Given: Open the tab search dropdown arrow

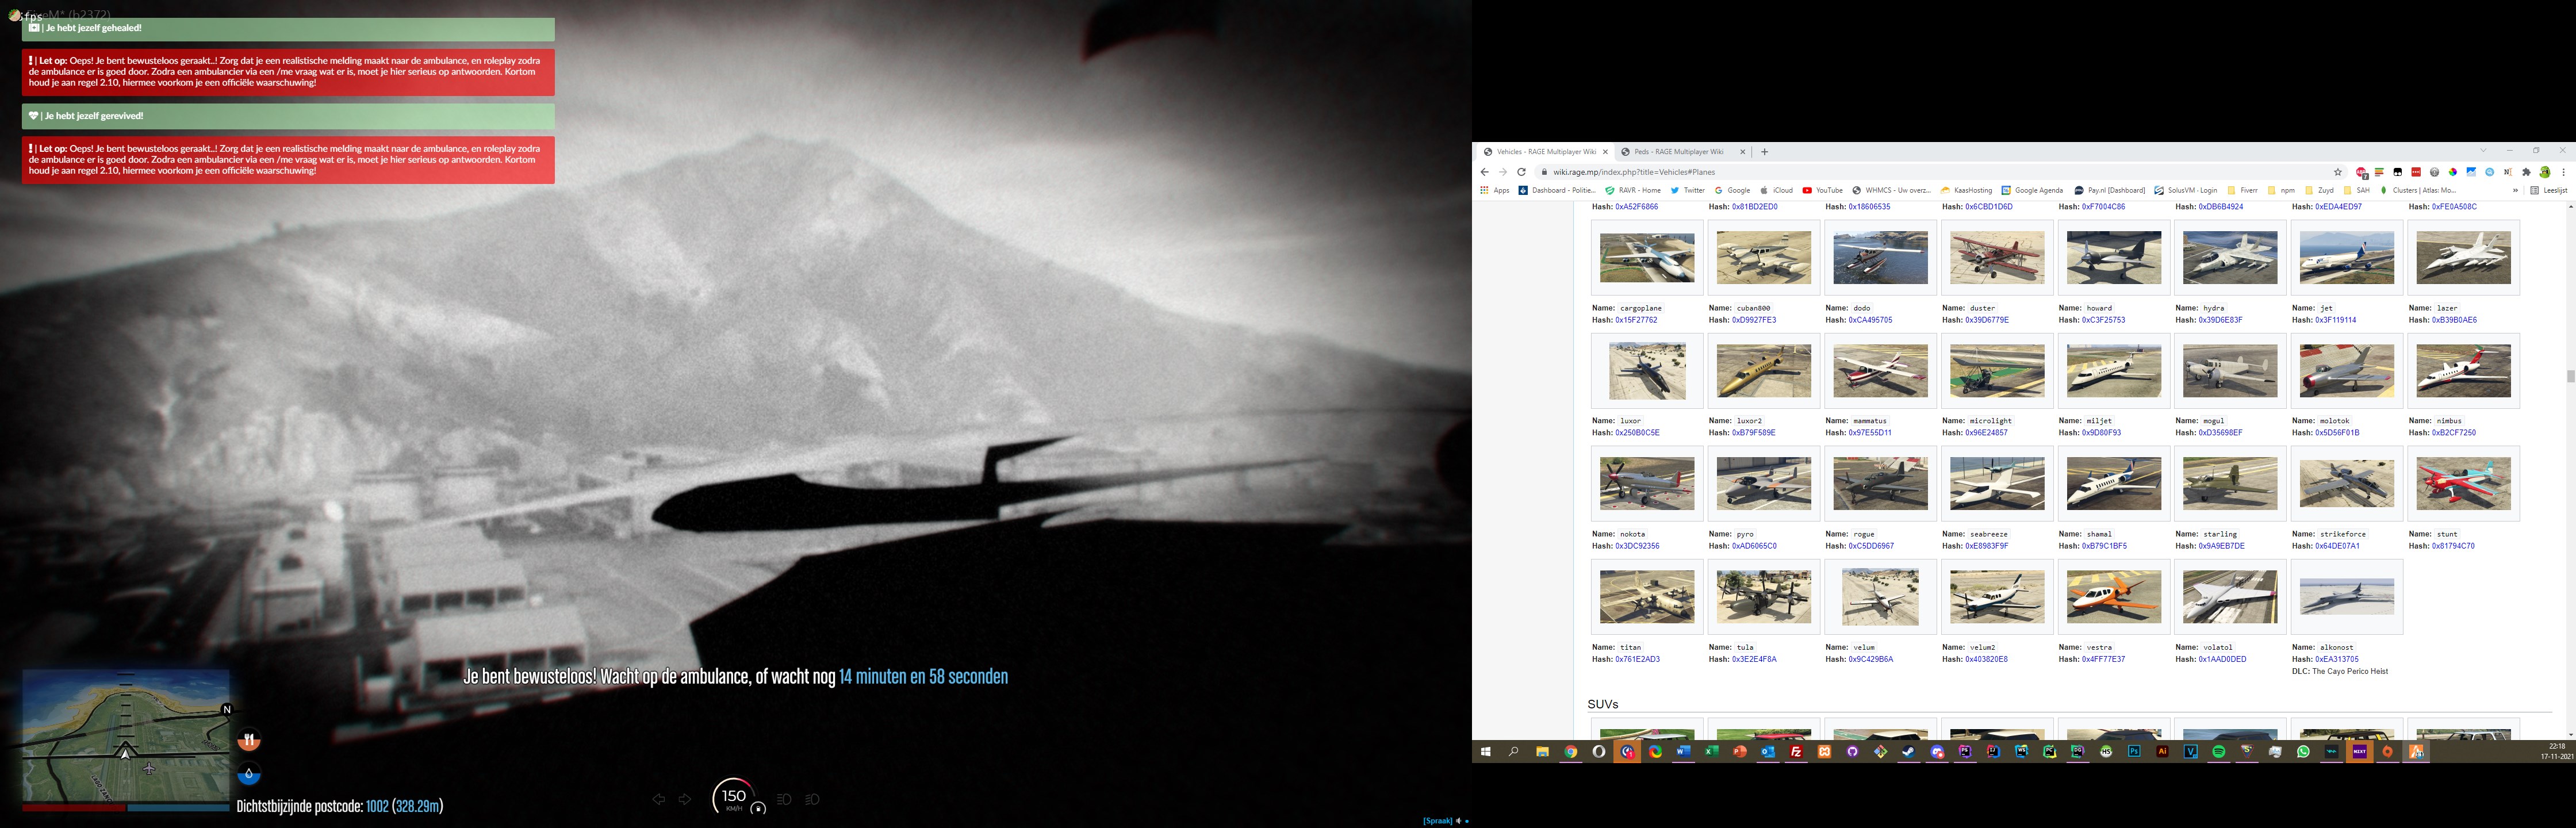Looking at the screenshot, I should [x=2483, y=151].
